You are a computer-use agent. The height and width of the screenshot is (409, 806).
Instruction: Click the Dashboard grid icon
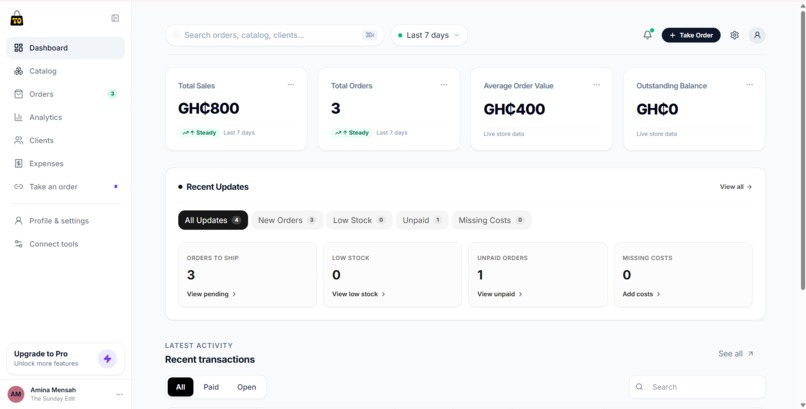pos(19,48)
